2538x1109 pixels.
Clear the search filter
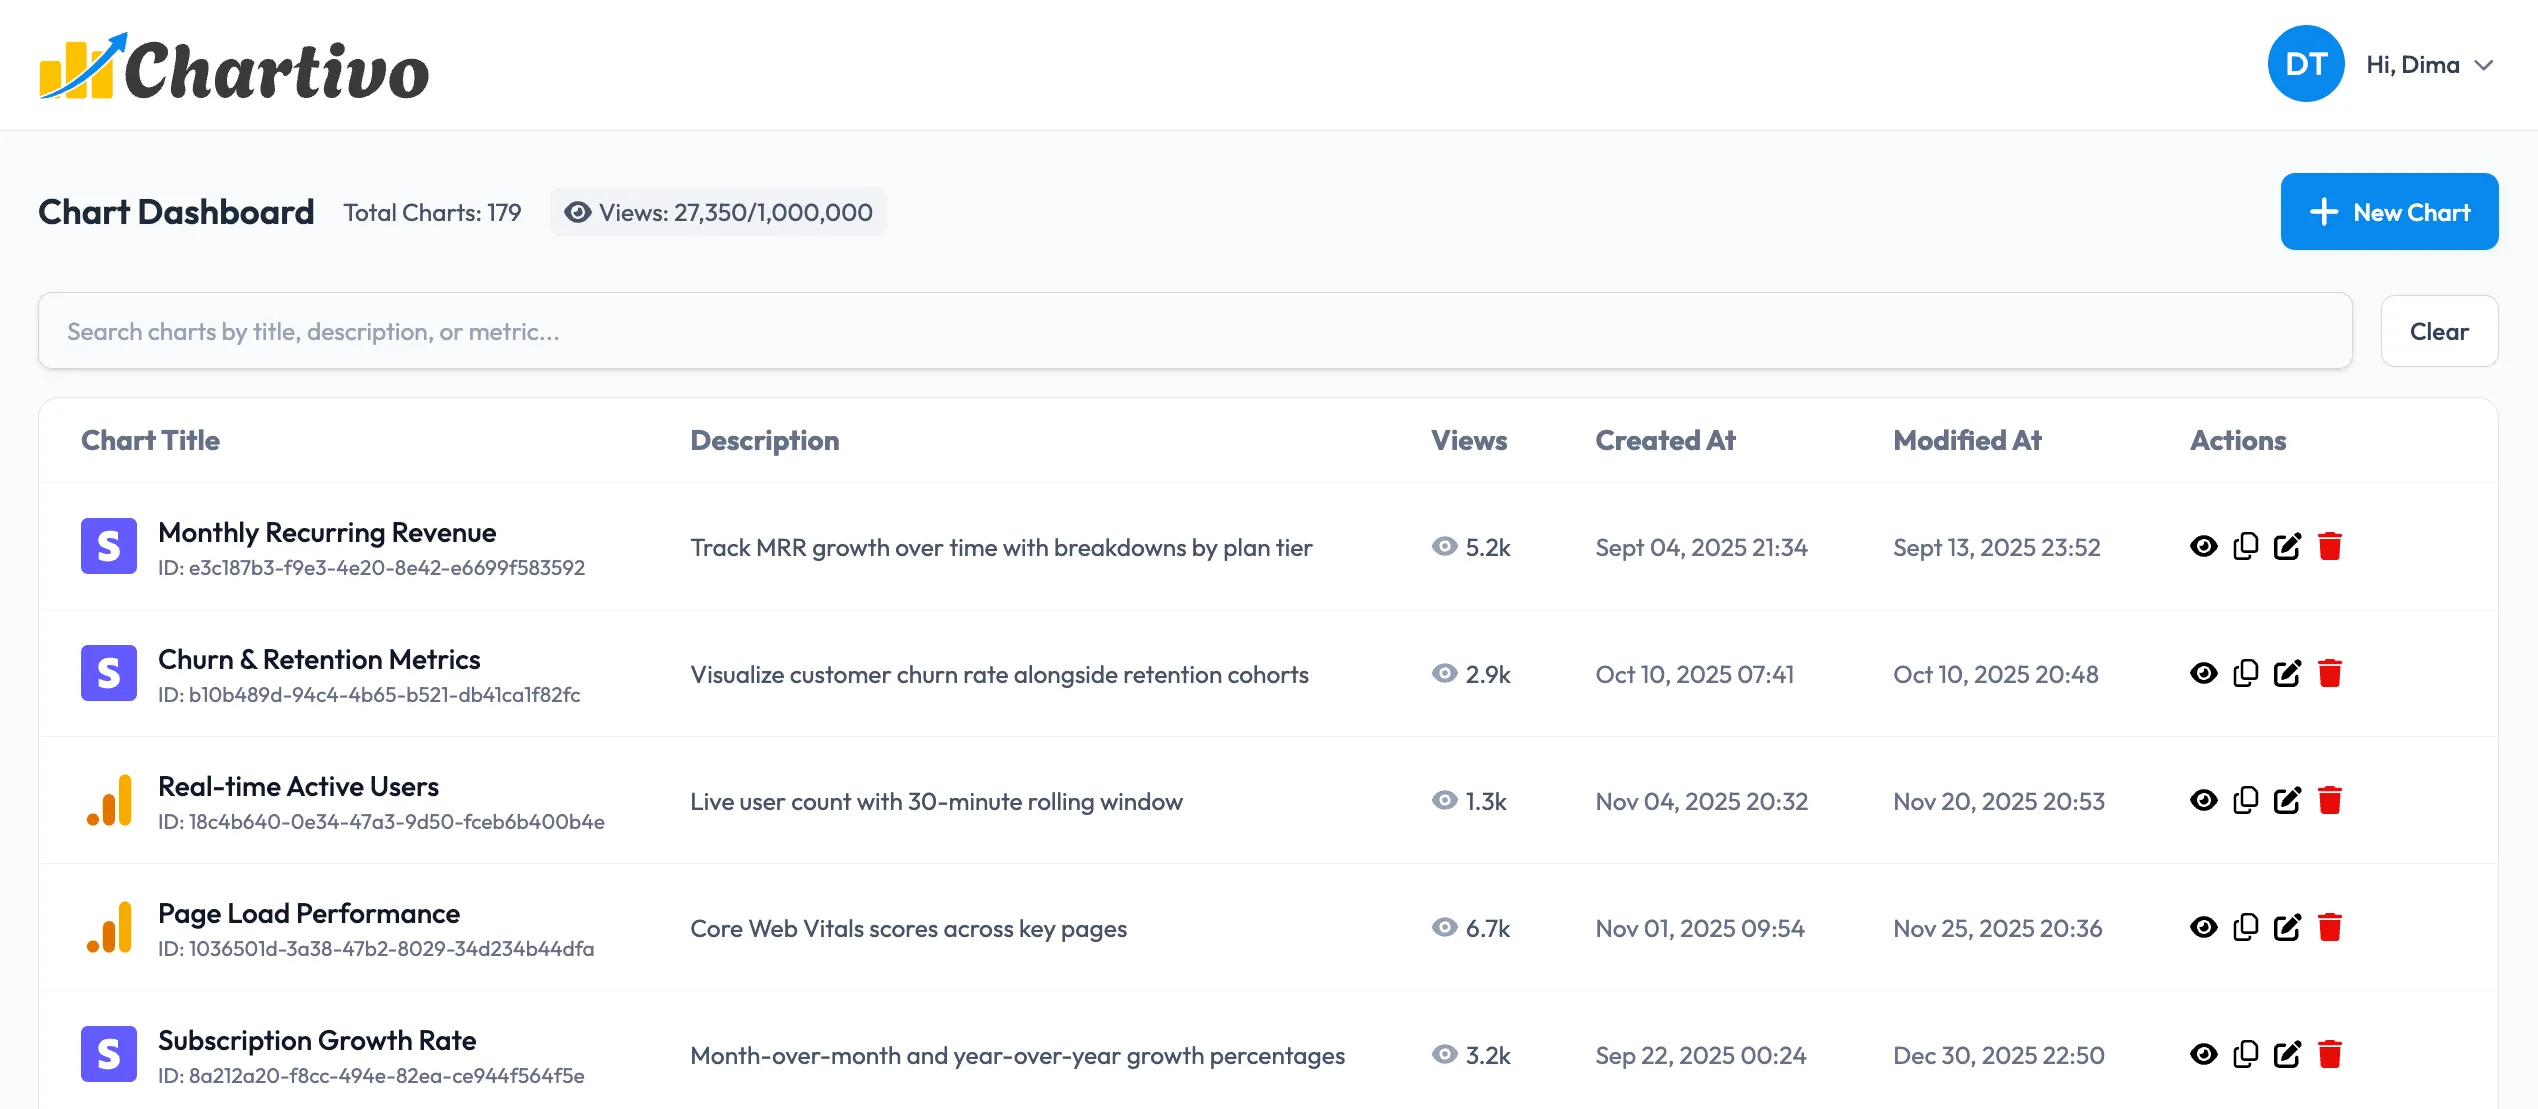tap(2439, 331)
